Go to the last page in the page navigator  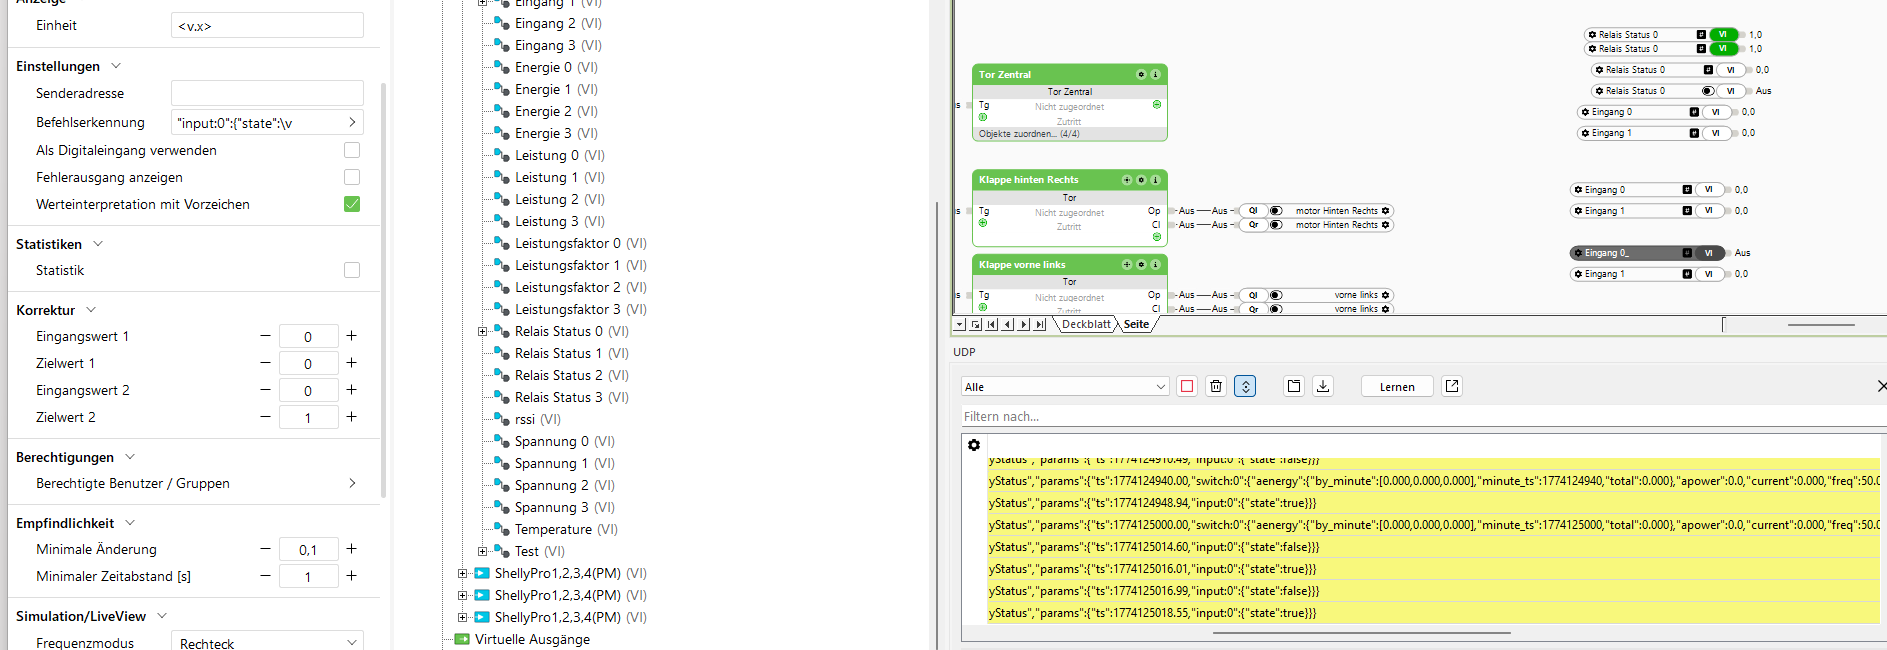click(1040, 324)
